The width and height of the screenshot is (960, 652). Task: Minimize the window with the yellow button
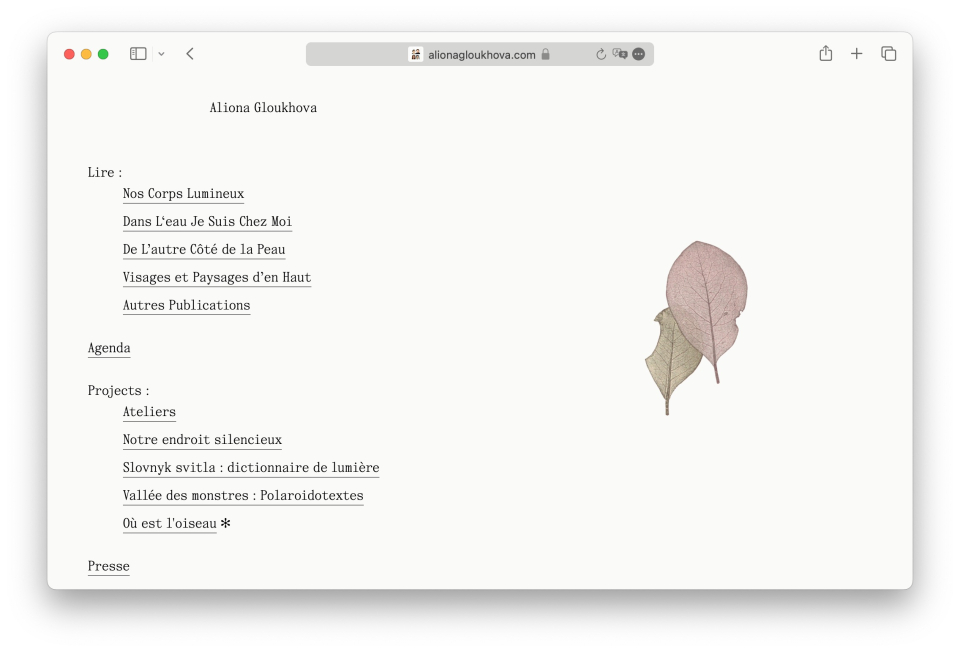click(x=86, y=54)
